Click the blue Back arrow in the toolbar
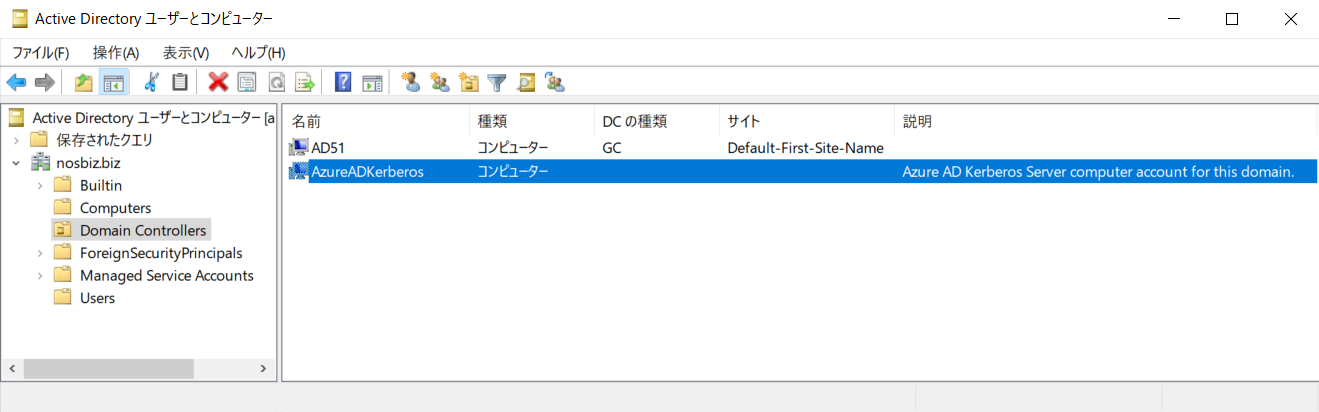The height and width of the screenshot is (412, 1319). (x=16, y=82)
